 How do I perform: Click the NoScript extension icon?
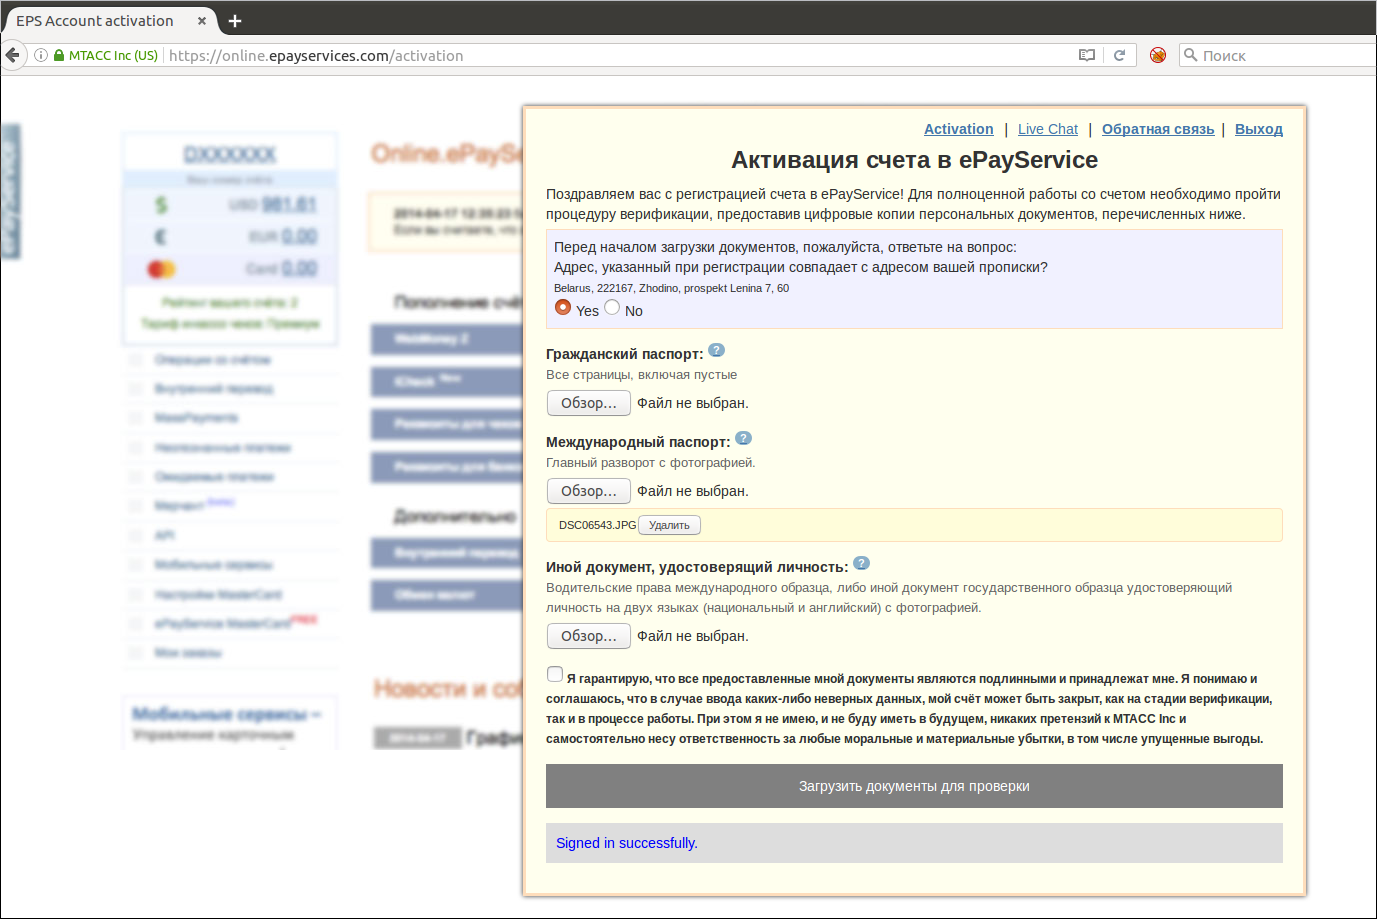[x=1158, y=55]
